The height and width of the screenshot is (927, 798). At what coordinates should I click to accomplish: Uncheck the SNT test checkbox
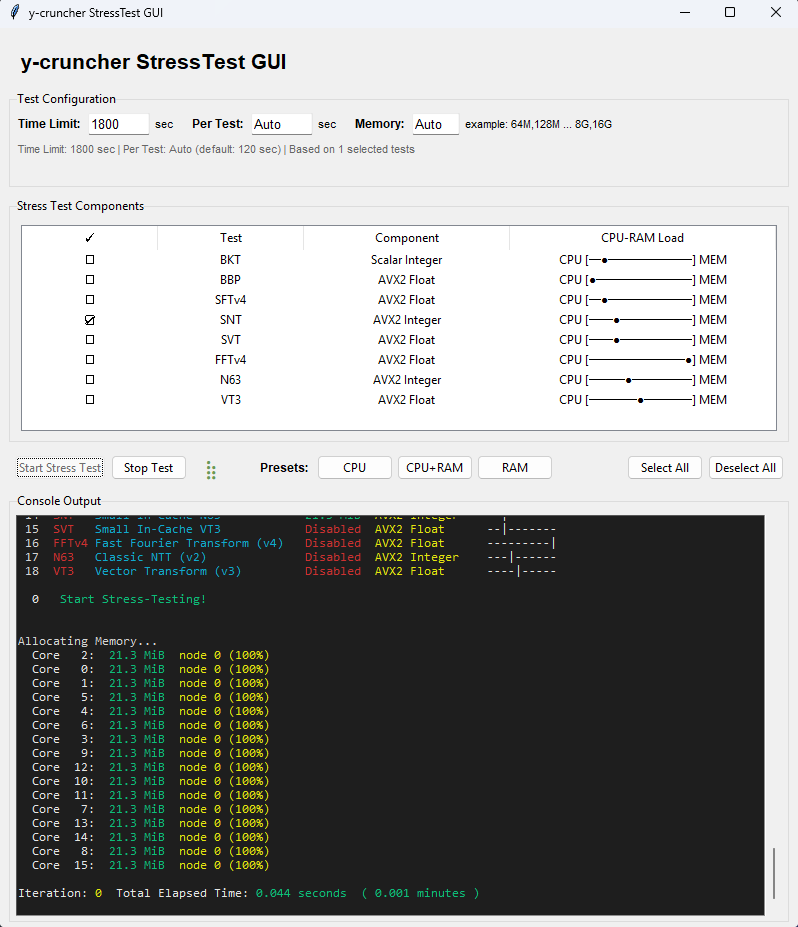point(90,320)
